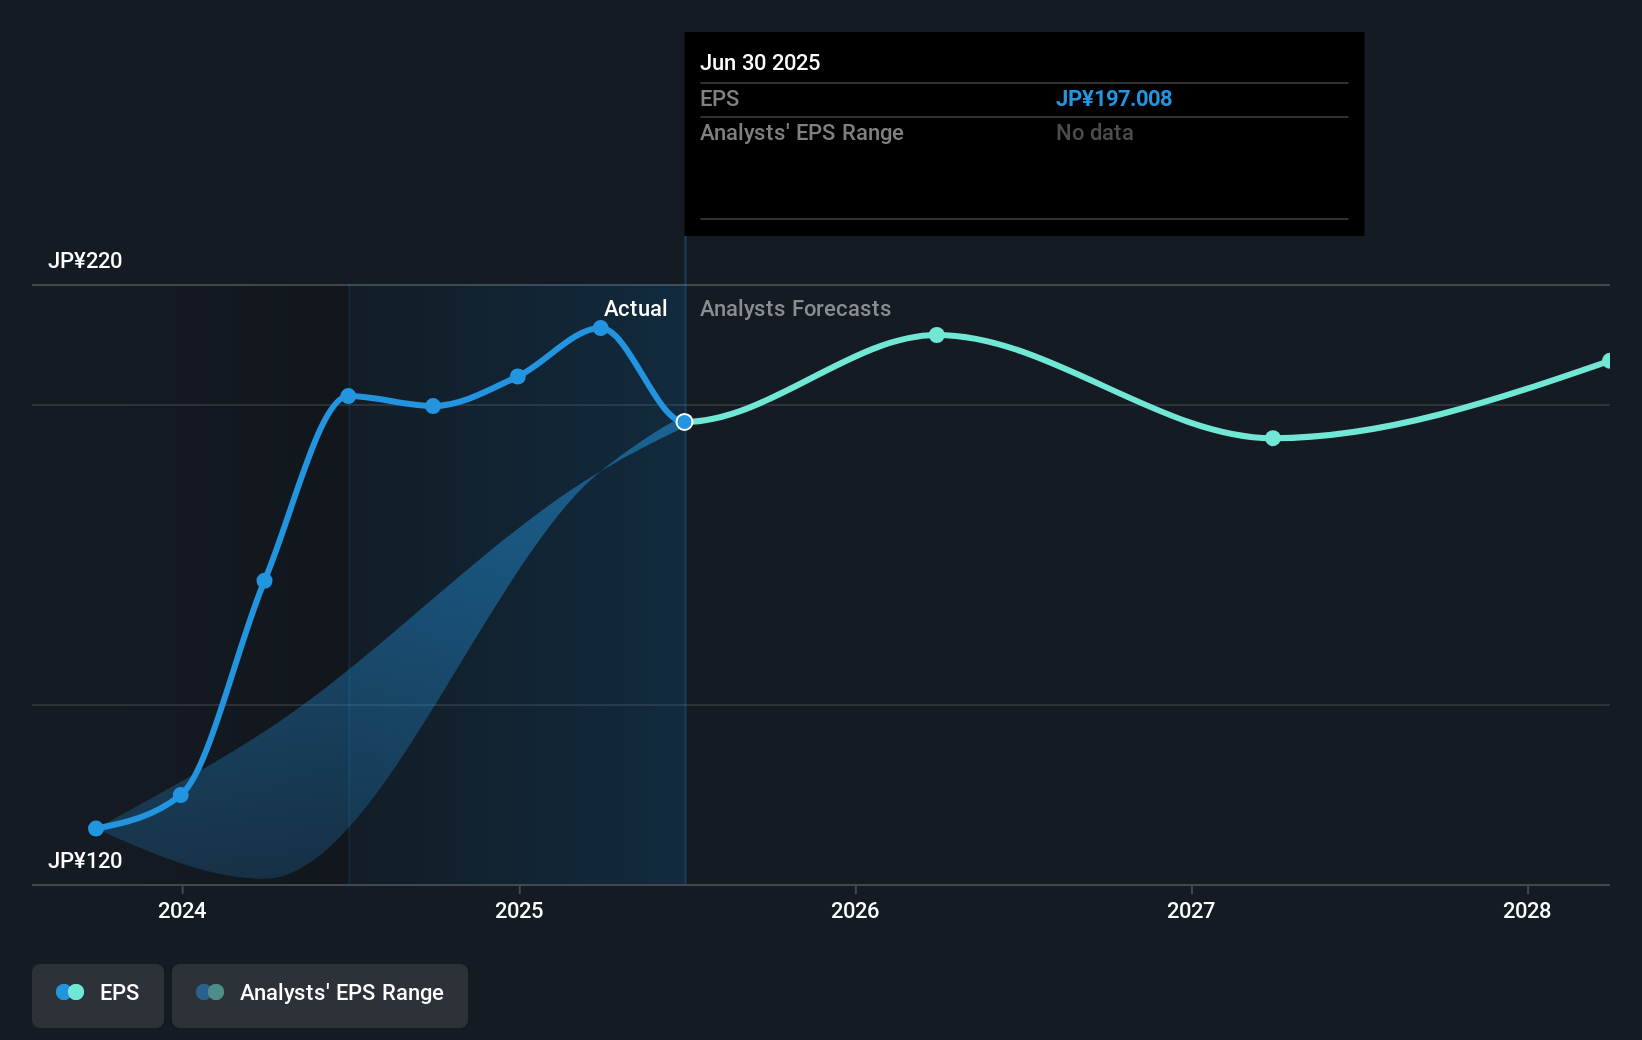Open details from the Actual label
Screen dimensions: 1642x1040
tap(636, 308)
